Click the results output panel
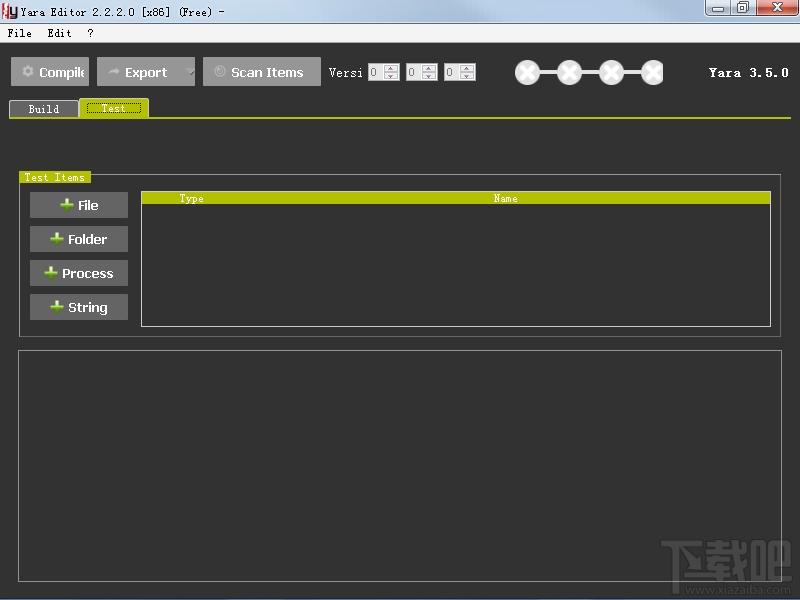This screenshot has height=600, width=800. (400, 466)
